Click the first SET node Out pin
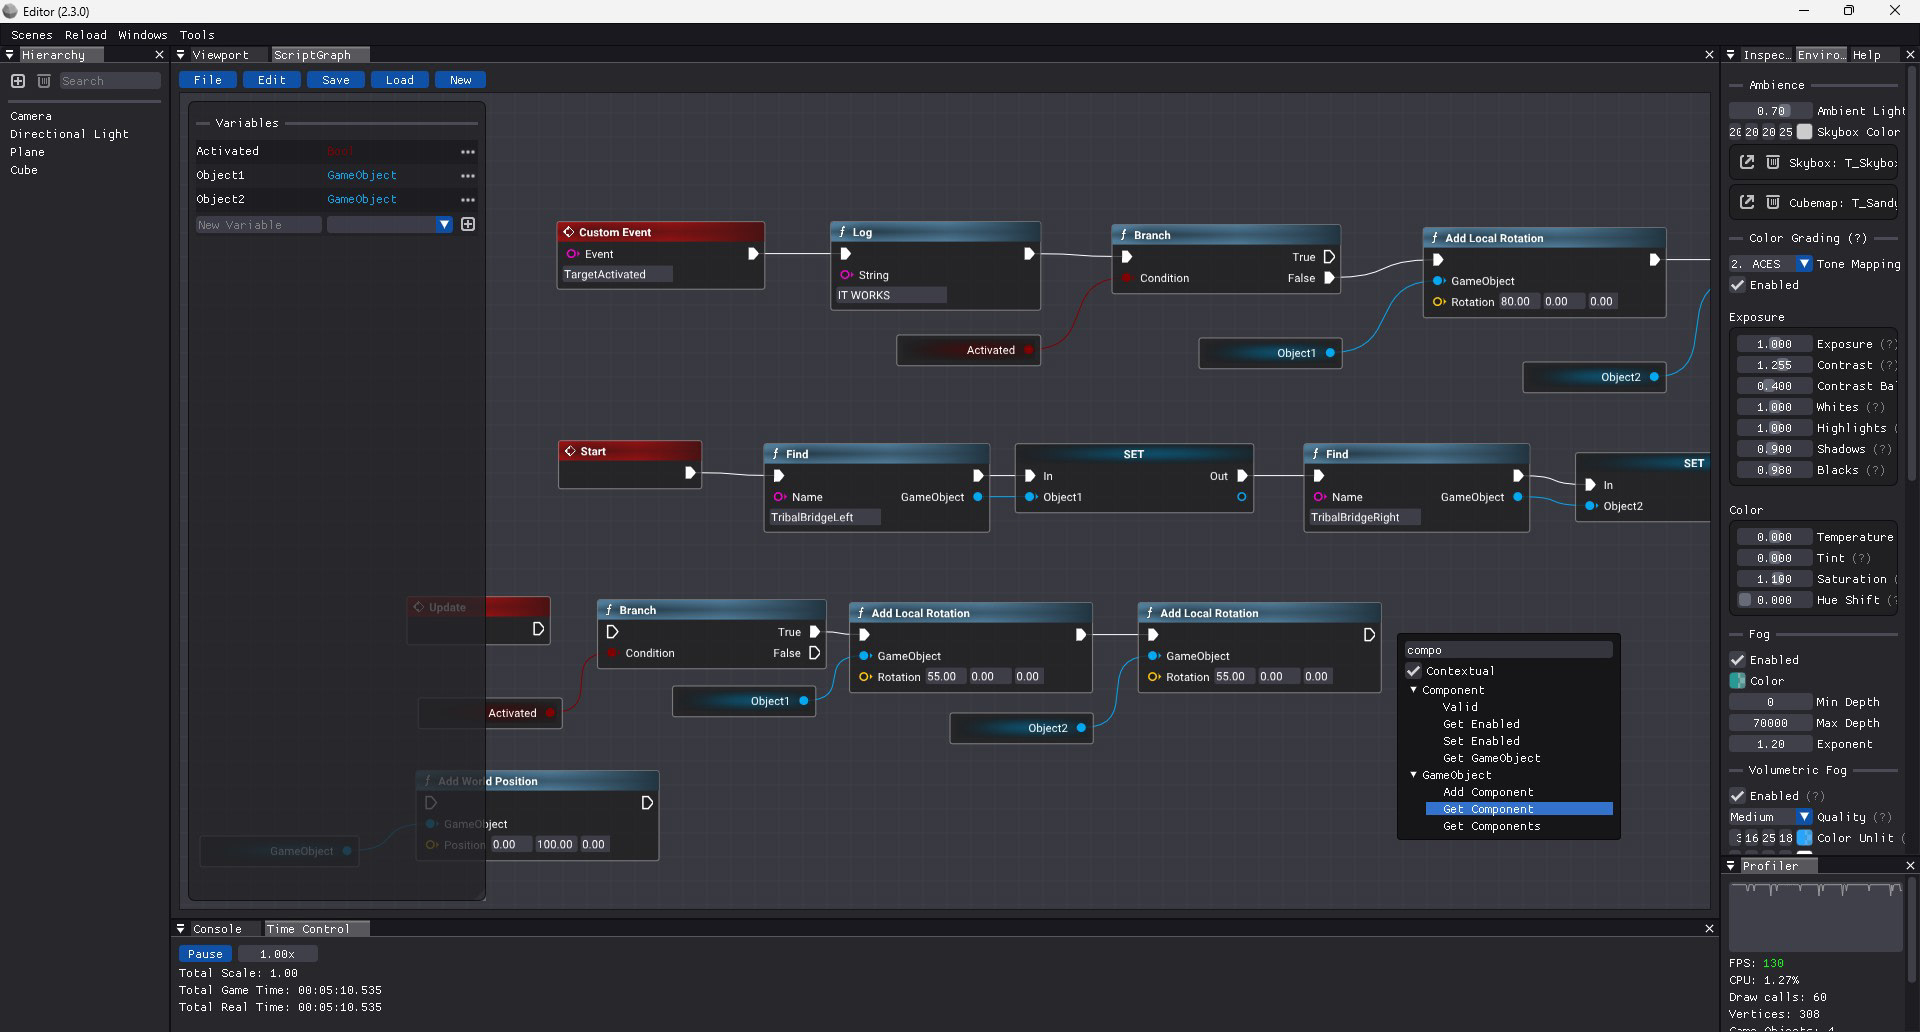Image resolution: width=1920 pixels, height=1032 pixels. [1242, 476]
